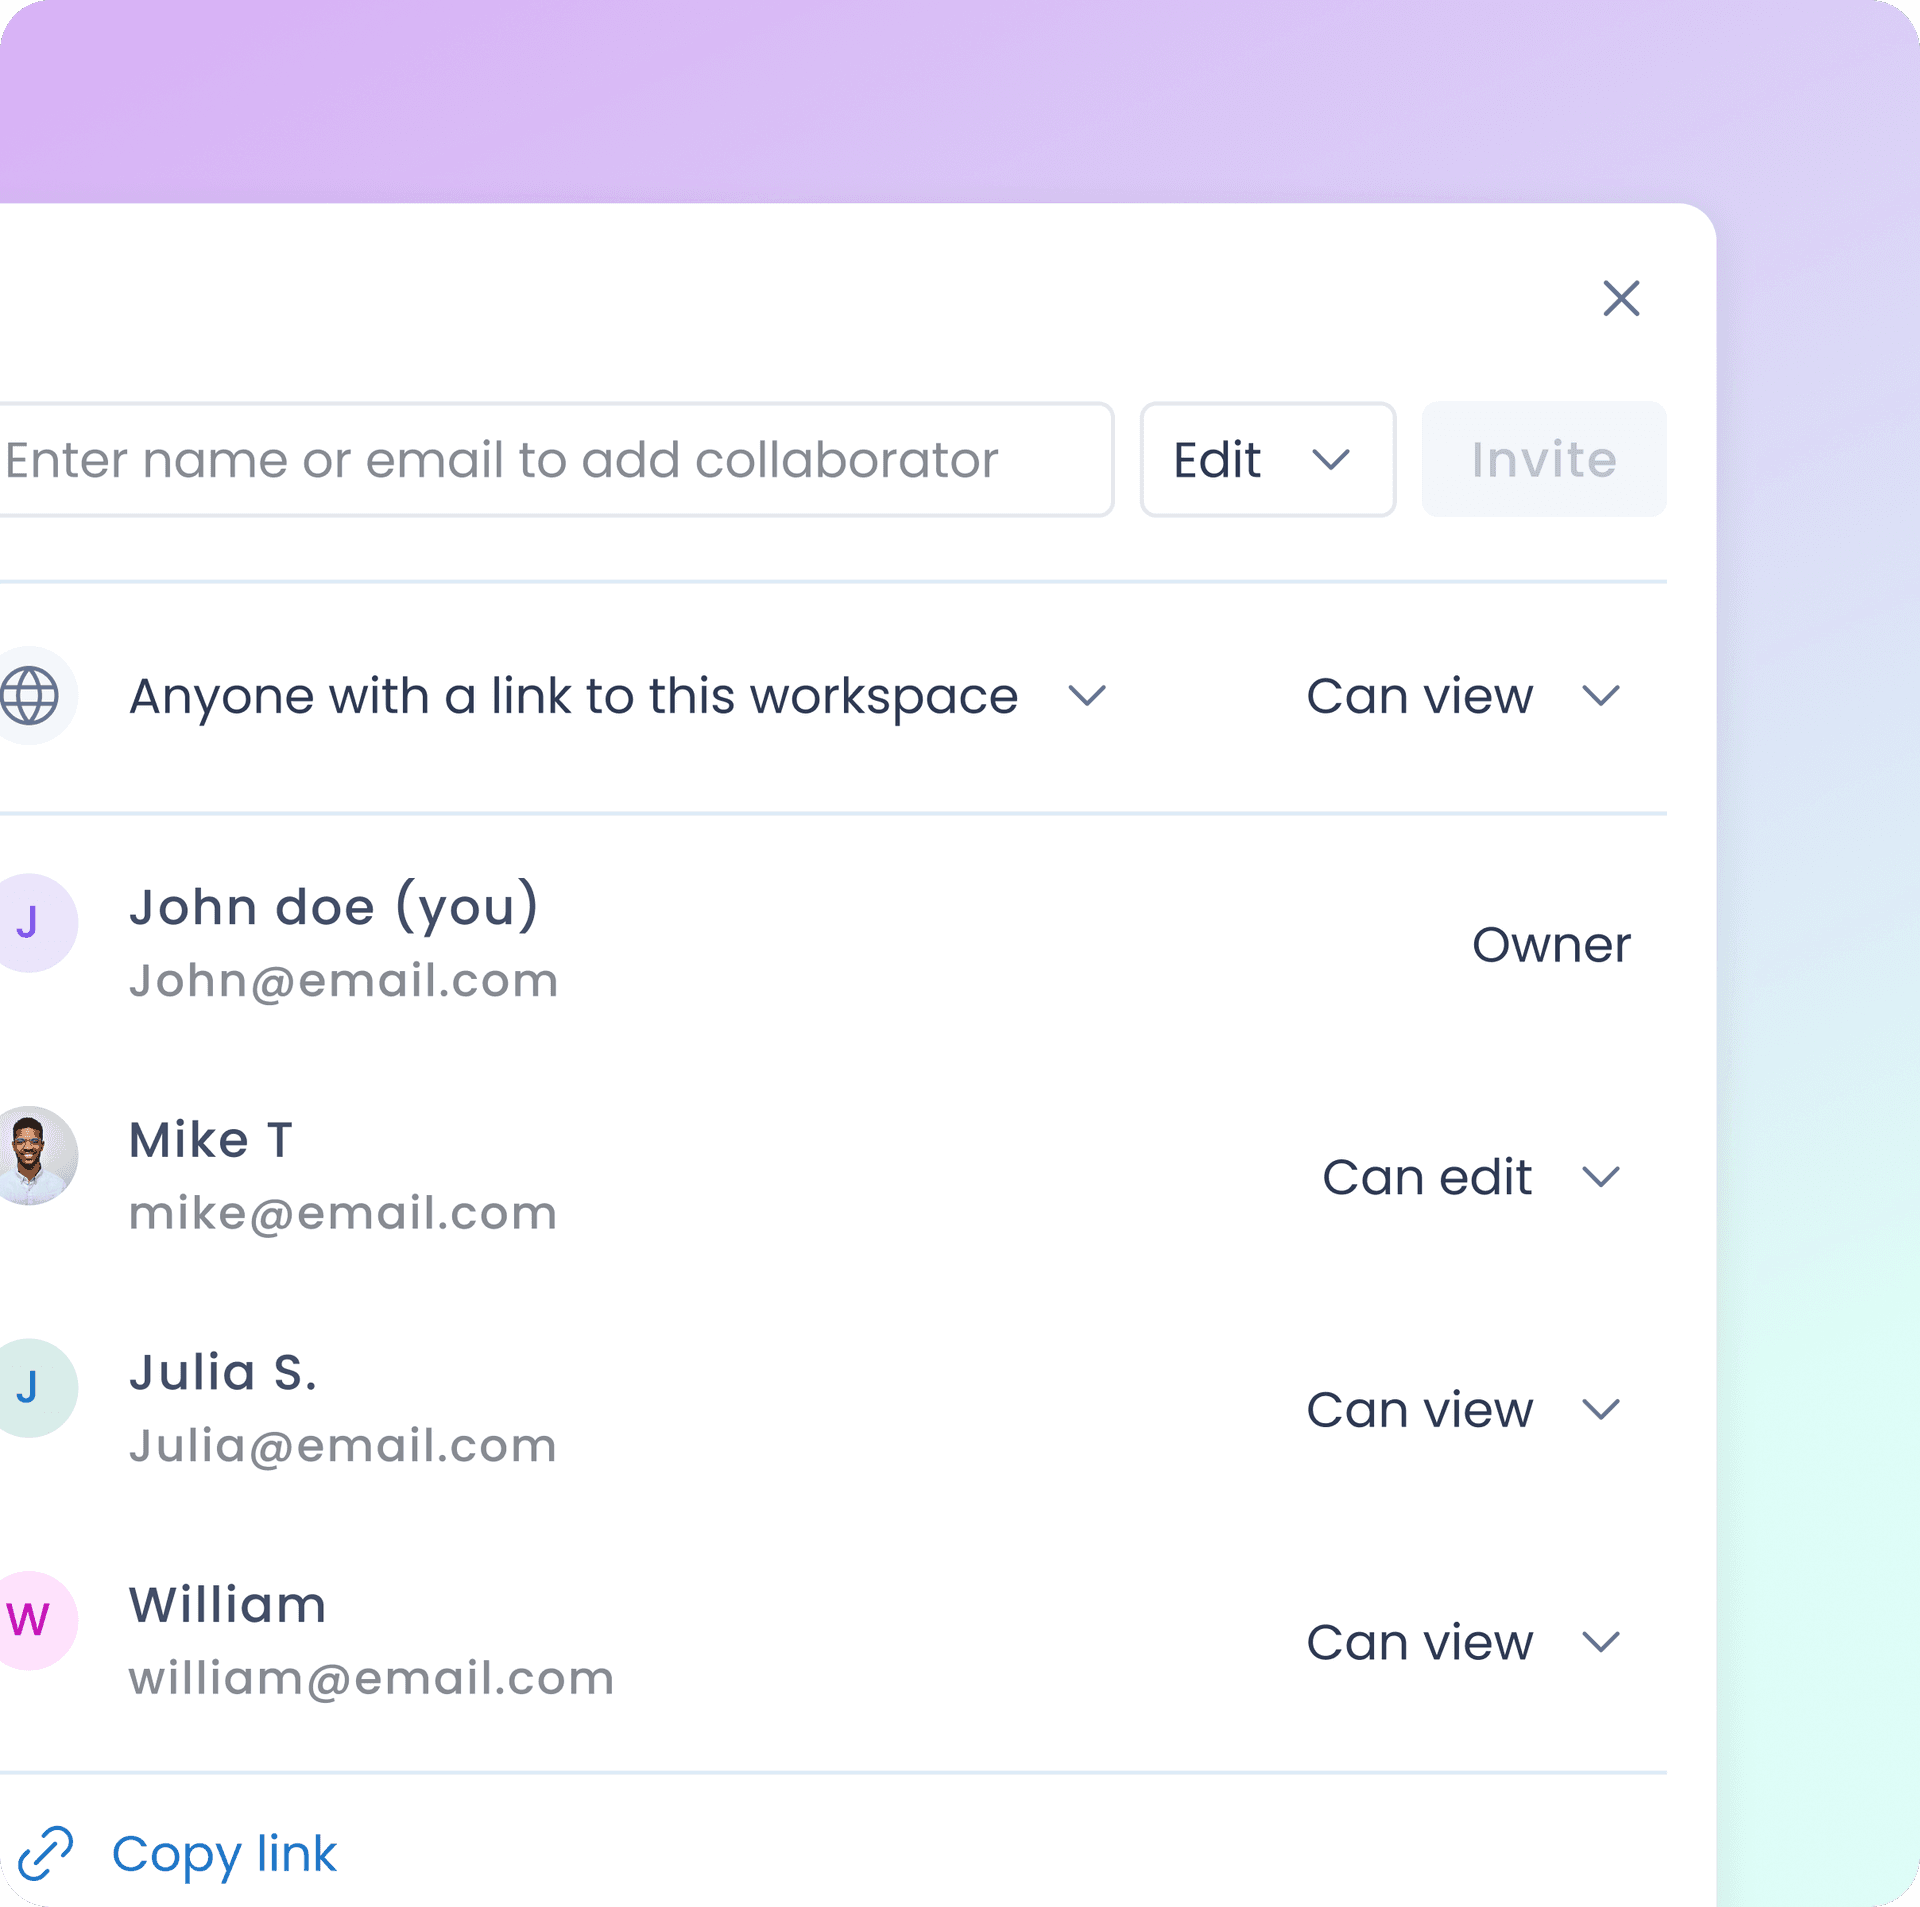Viewport: 1920px width, 1907px height.
Task: Open Mike T's Can edit dropdown
Action: click(x=1471, y=1177)
